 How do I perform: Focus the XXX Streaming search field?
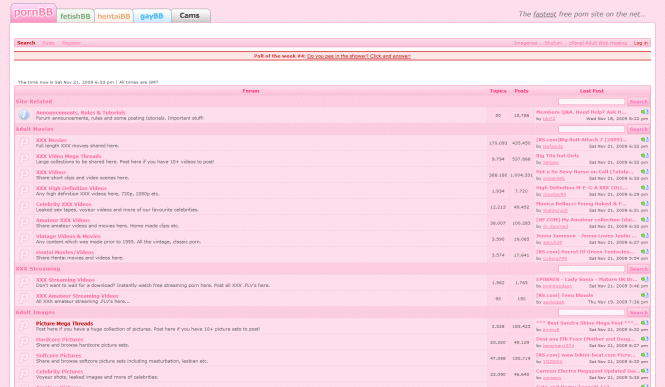pyautogui.click(x=591, y=269)
